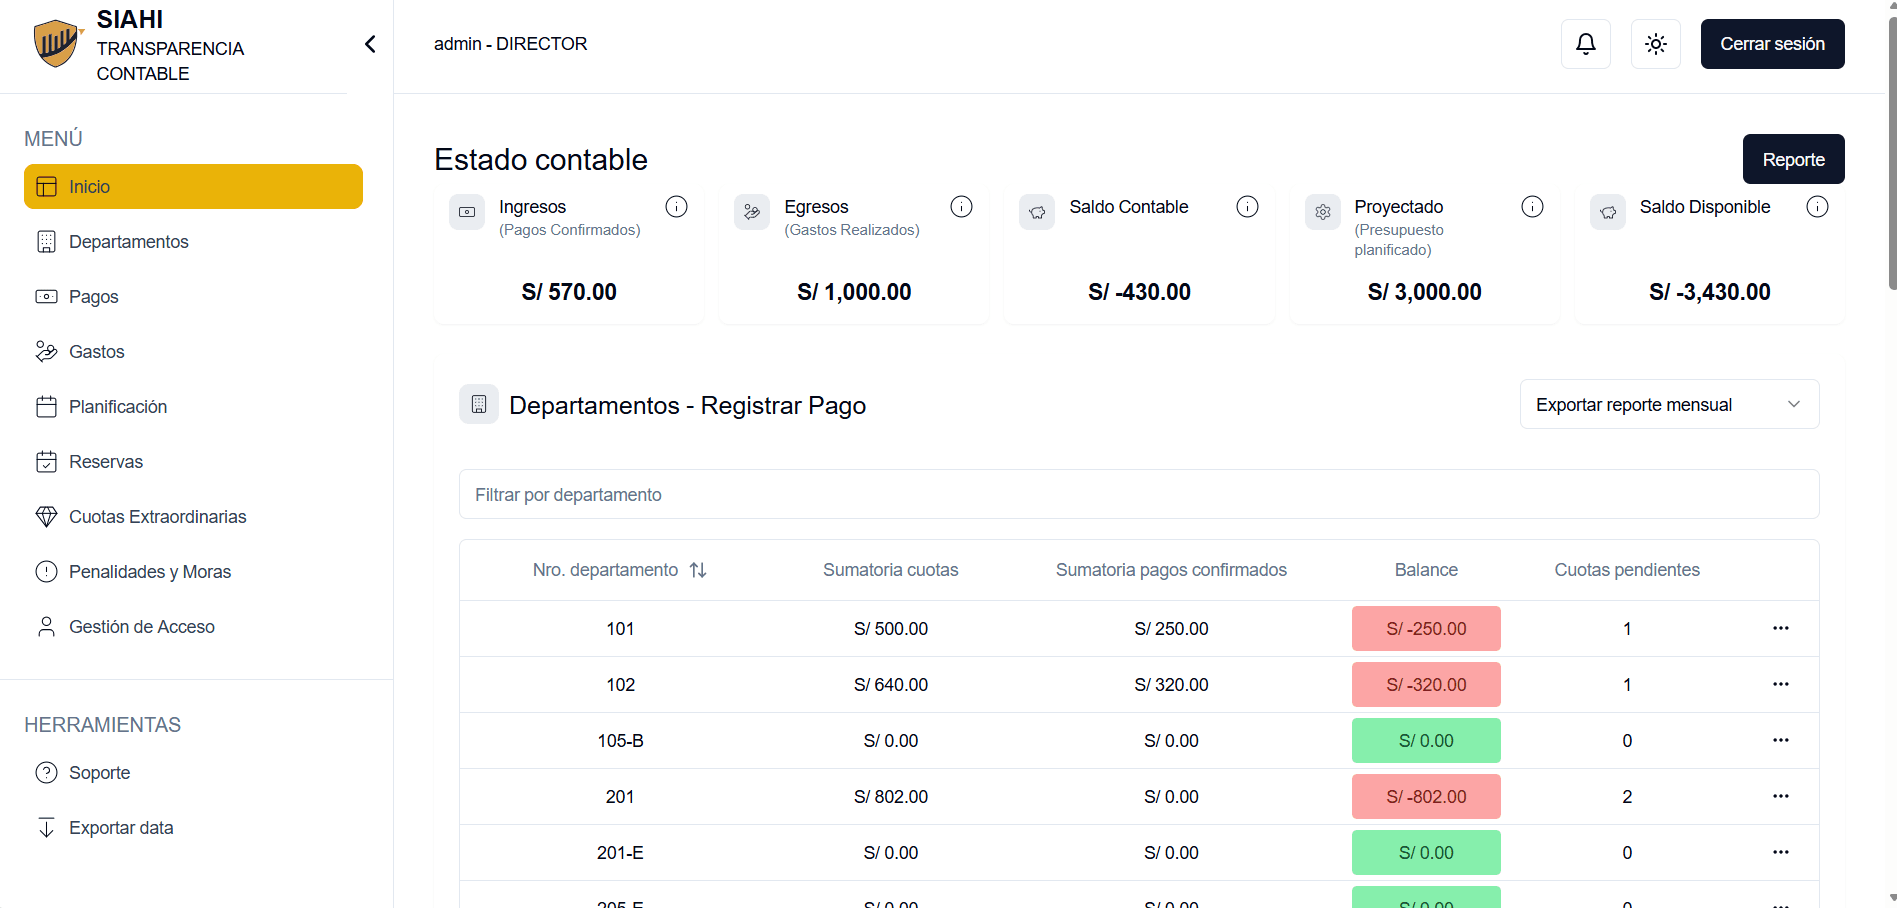Click the Cuotas pendientes column header
Viewport: 1897px width, 908px height.
(x=1627, y=570)
